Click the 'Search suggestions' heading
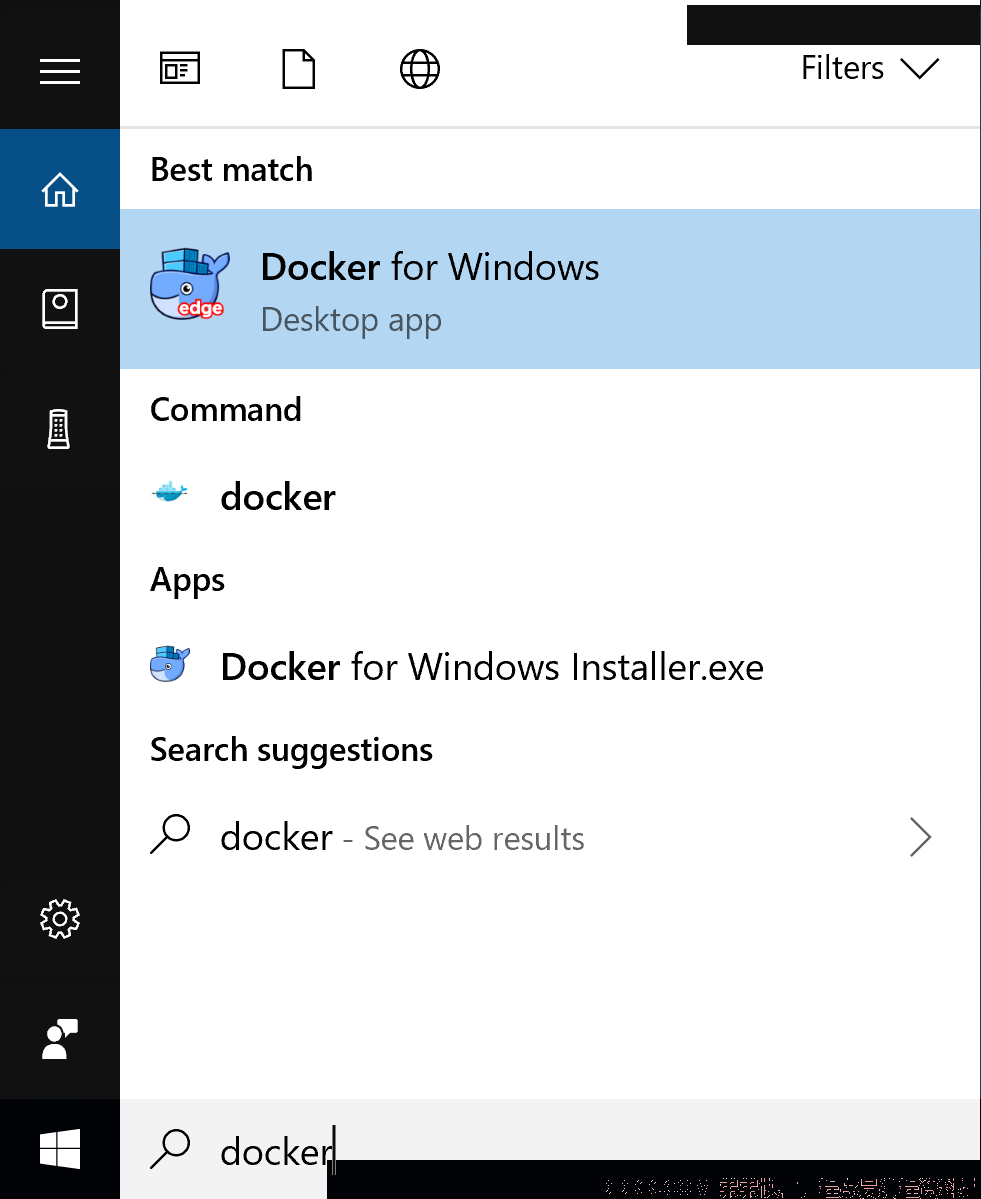Image resolution: width=981 pixels, height=1199 pixels. click(x=291, y=750)
